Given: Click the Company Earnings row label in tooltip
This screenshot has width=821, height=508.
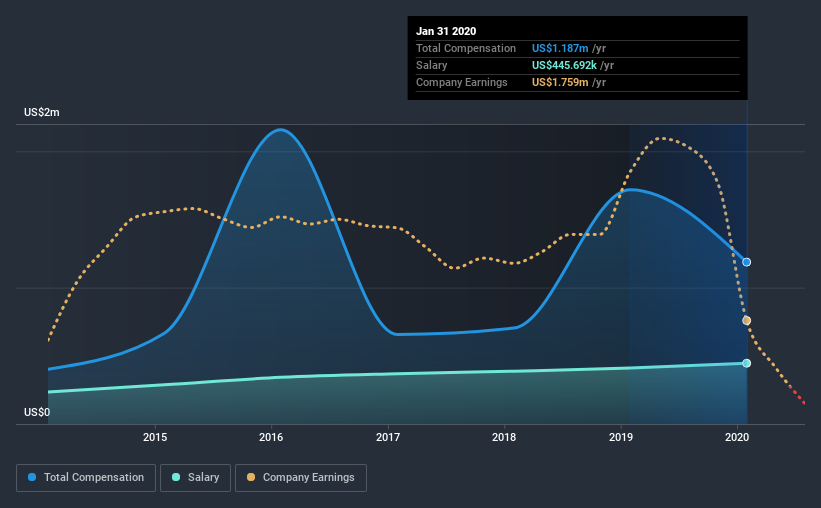Looking at the screenshot, I should (462, 82).
